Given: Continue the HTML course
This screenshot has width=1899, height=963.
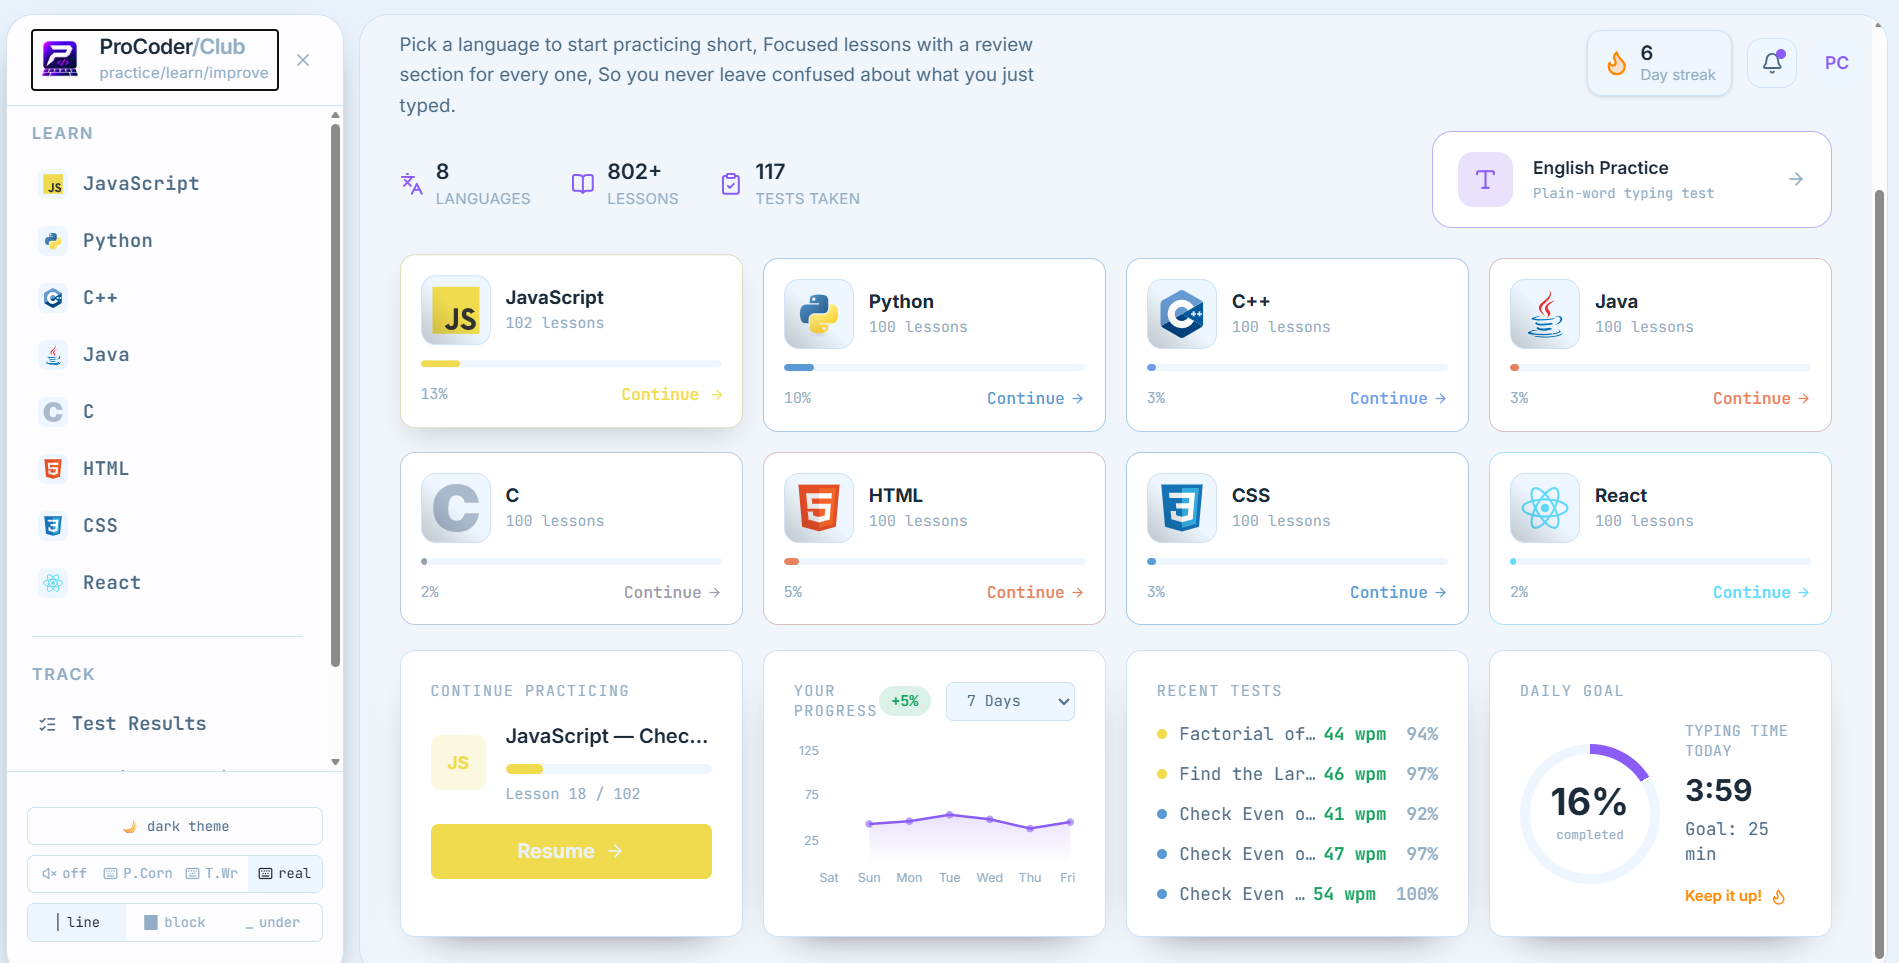Looking at the screenshot, I should (x=1035, y=592).
